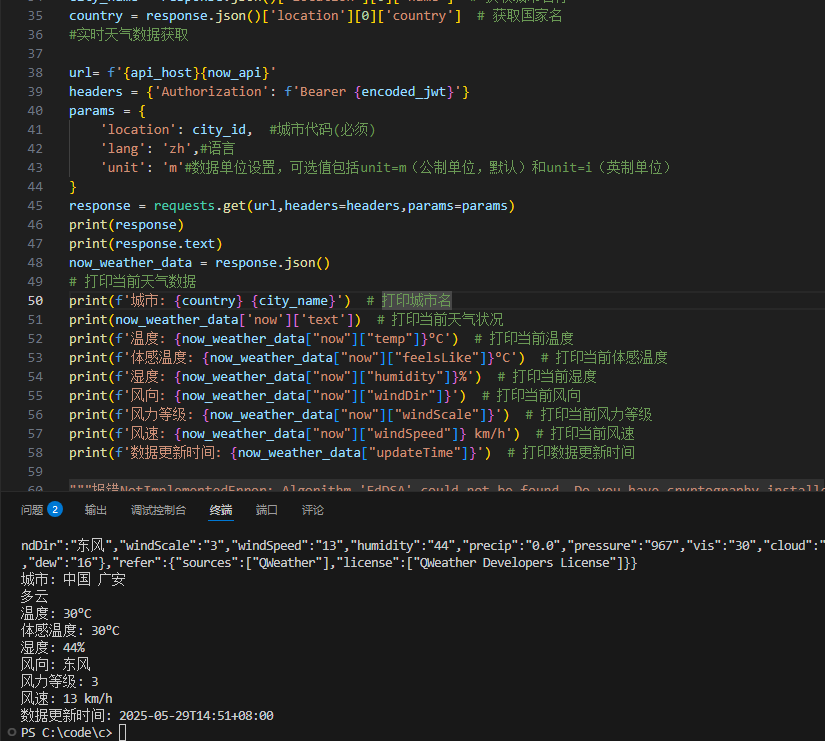825x741 pixels.
Task: Click terminal output line 多云
Action: tap(35, 596)
